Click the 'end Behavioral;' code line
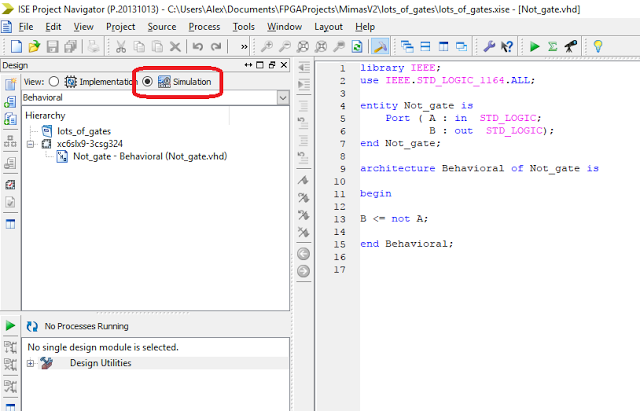This screenshot has height=411, width=640. point(407,244)
